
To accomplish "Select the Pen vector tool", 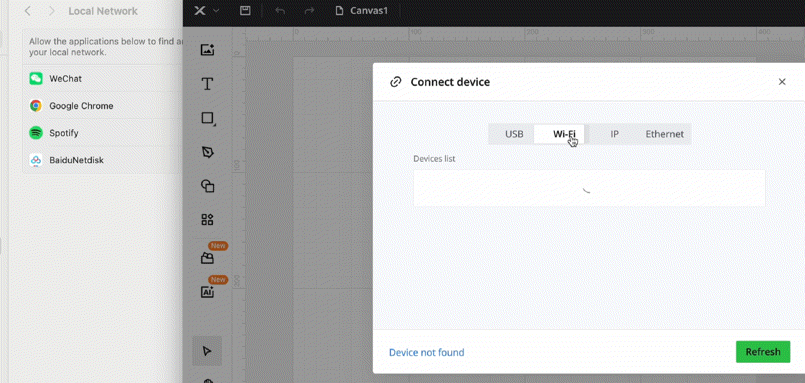I will 207,152.
